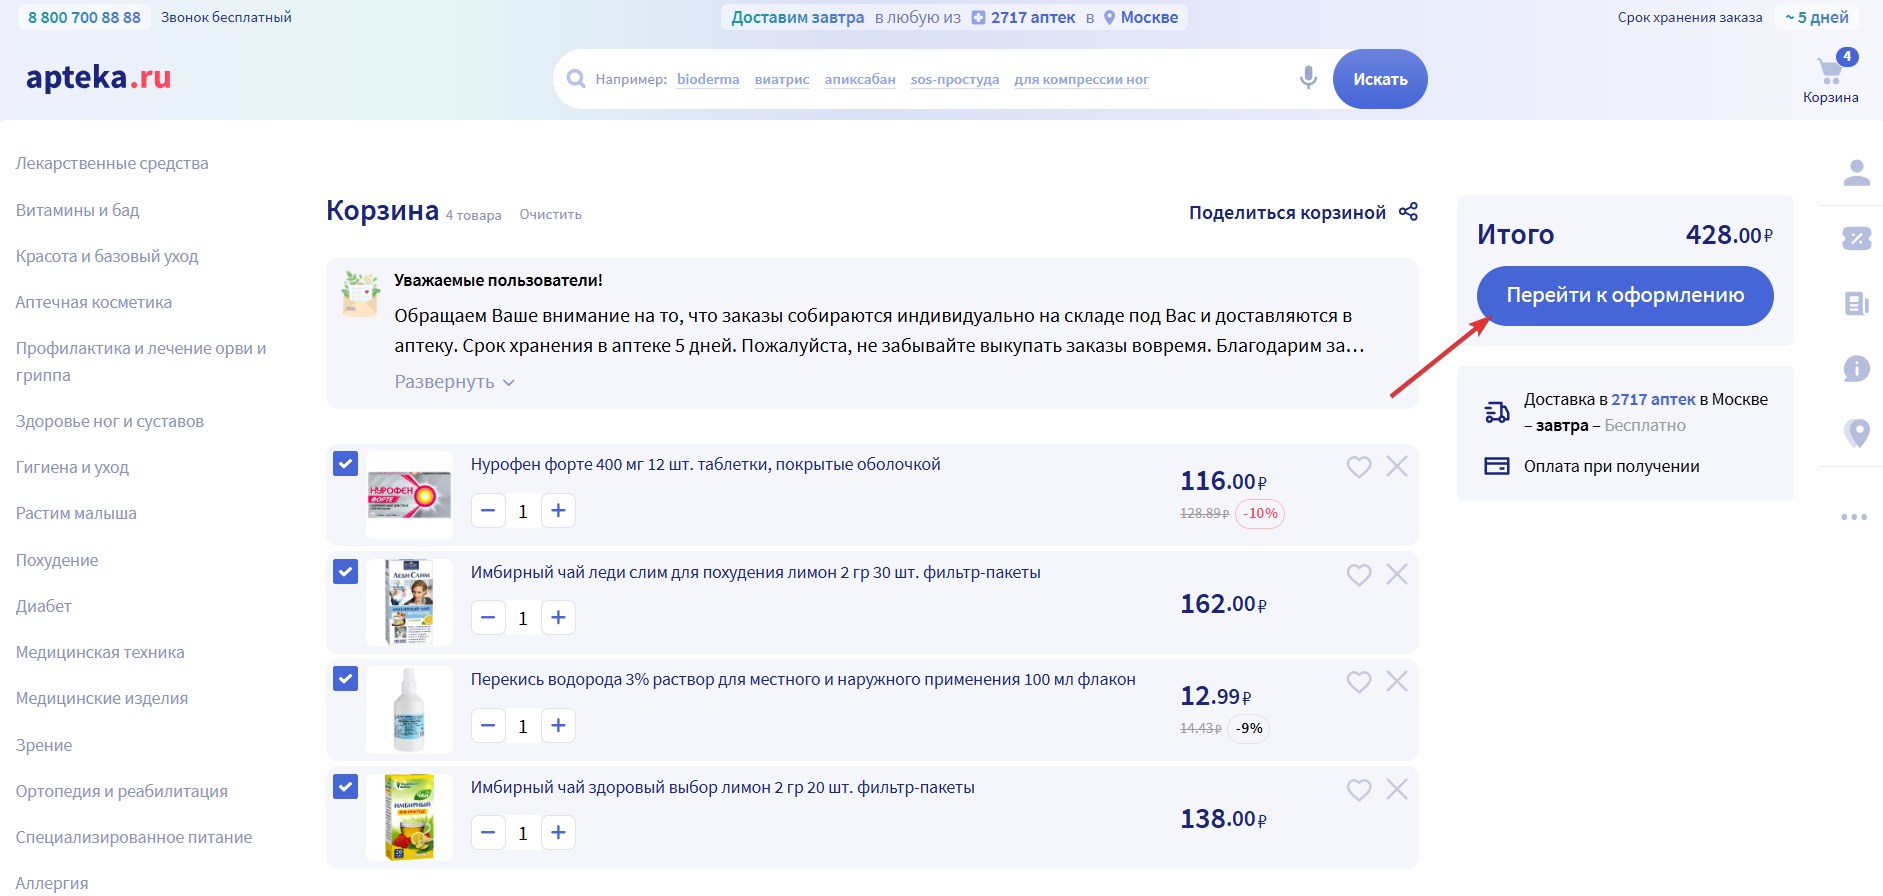The image size is (1883, 896).
Task: Open Перекись водорода product thumbnail
Action: pos(409,710)
